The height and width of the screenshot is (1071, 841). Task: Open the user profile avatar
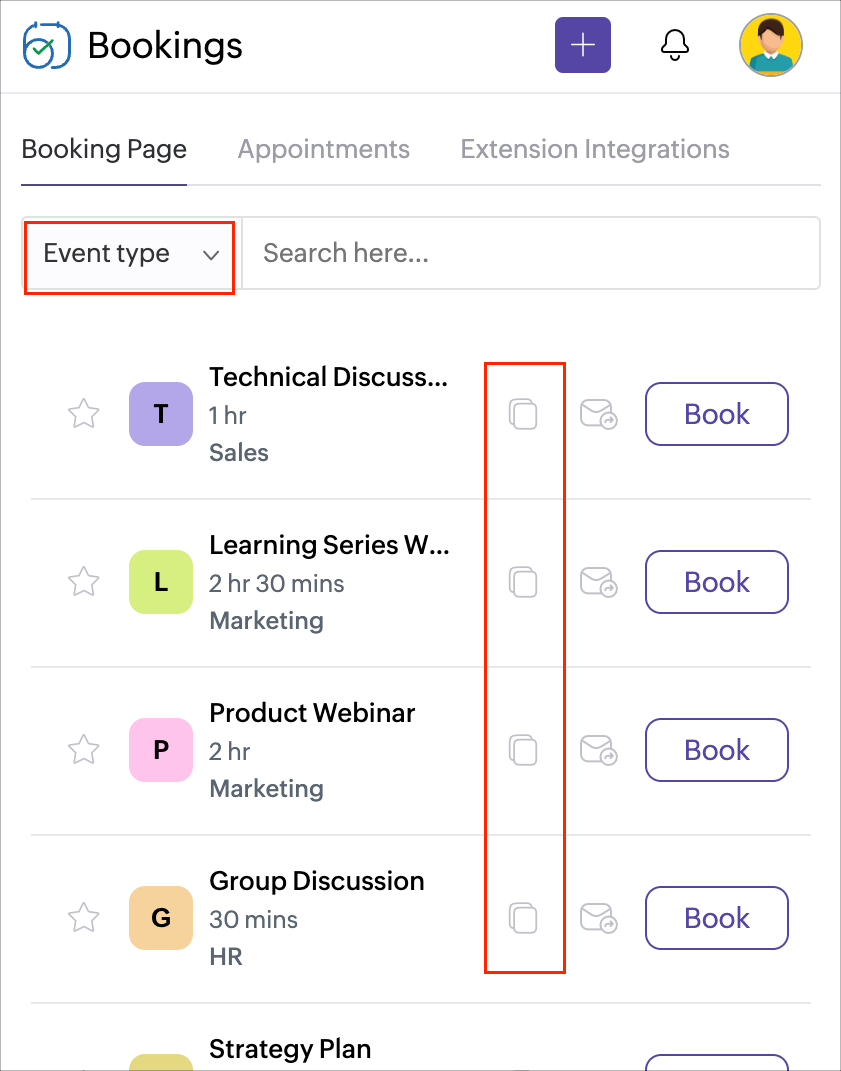click(771, 45)
